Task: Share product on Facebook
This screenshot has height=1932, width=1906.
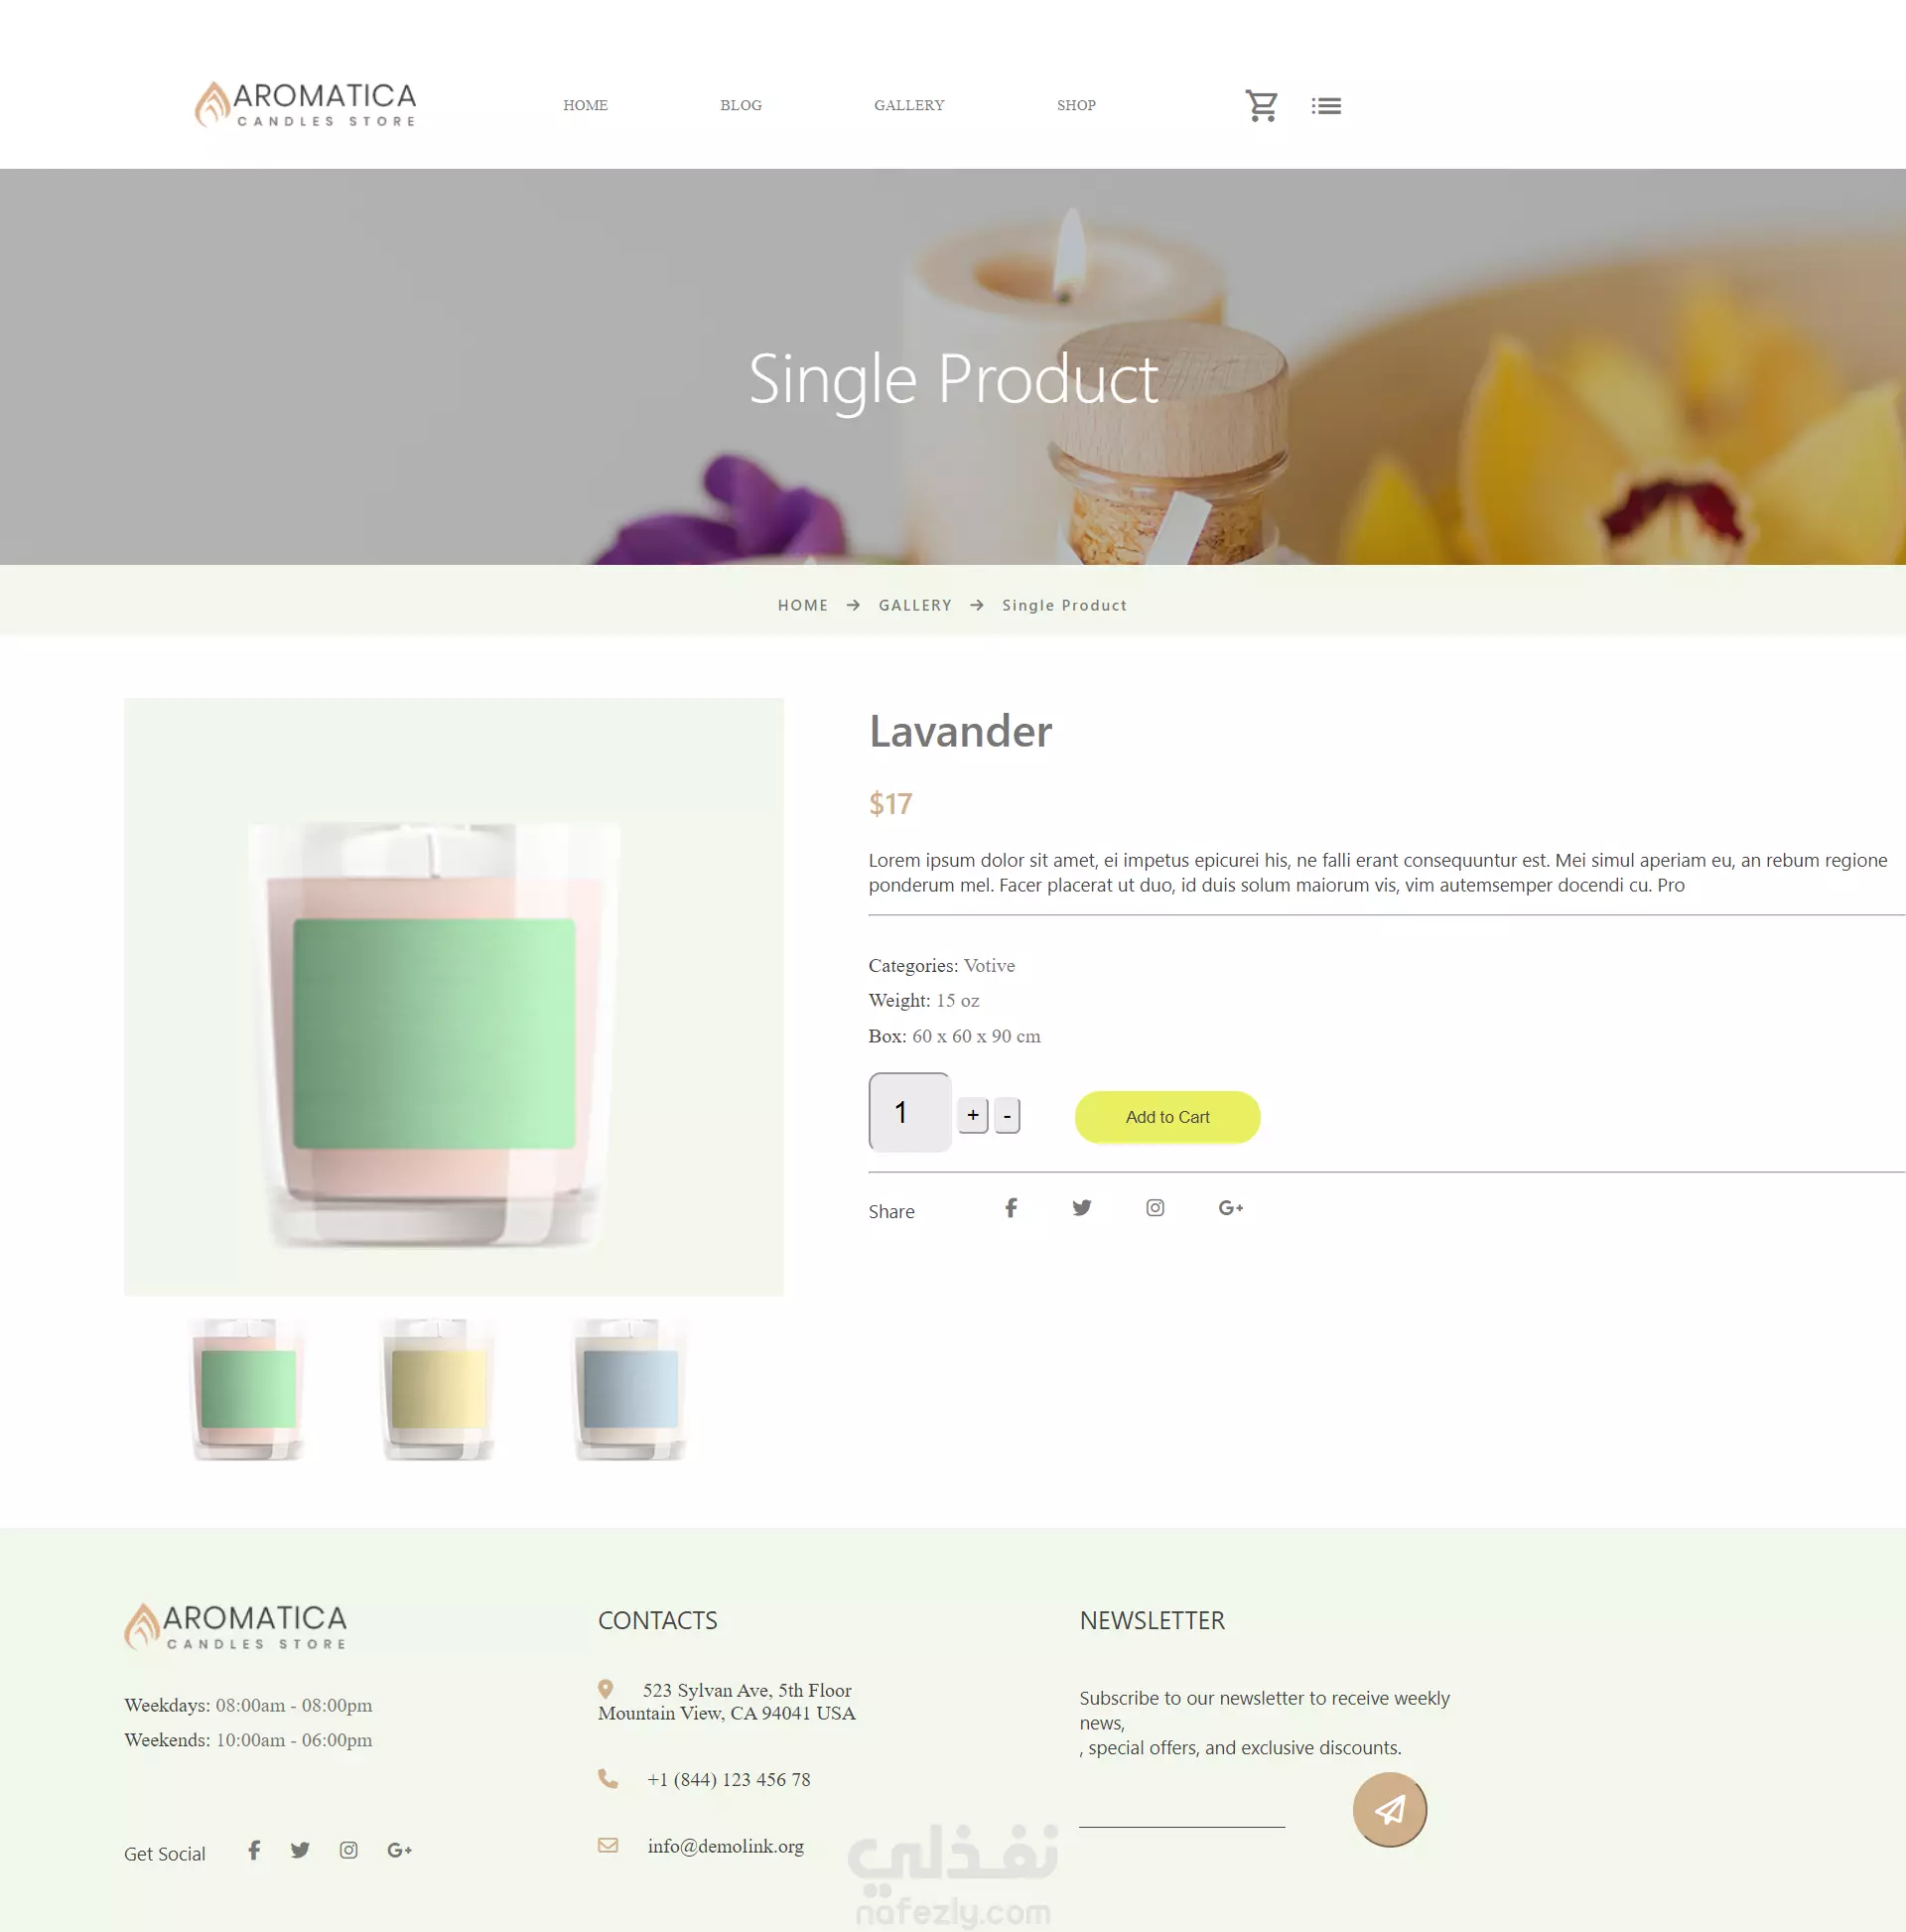Action: click(1011, 1208)
